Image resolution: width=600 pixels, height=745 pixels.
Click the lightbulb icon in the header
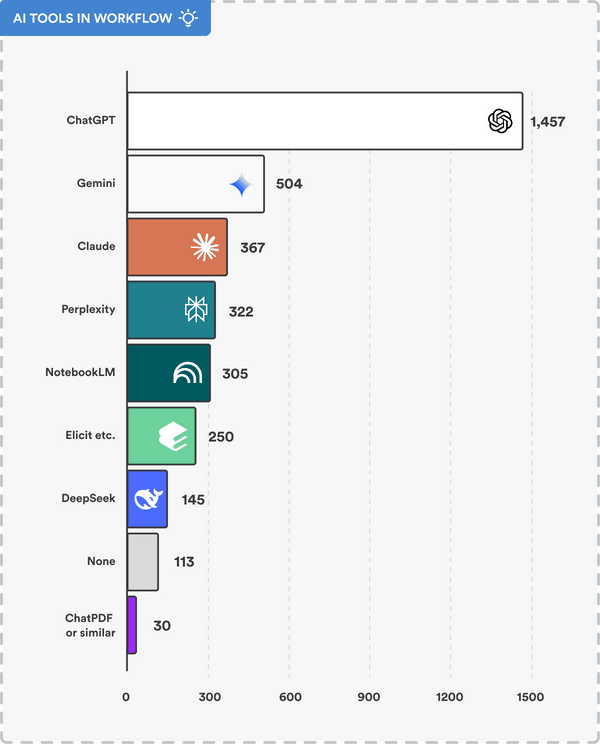188,18
